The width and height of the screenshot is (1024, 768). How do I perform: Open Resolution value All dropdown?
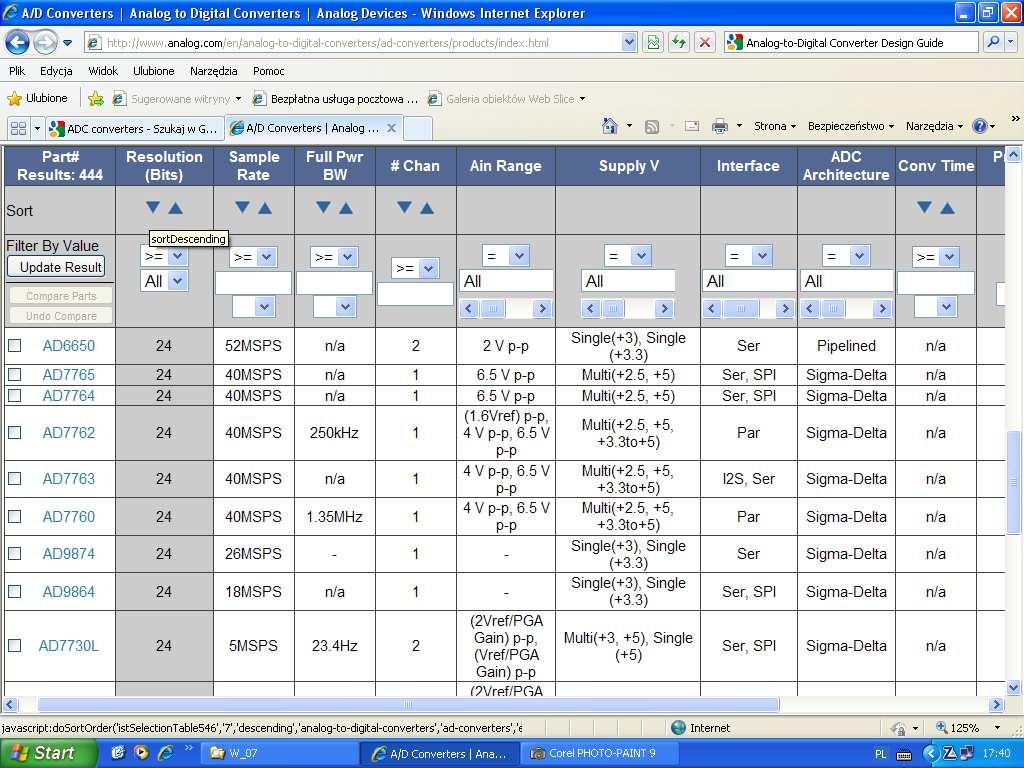164,281
